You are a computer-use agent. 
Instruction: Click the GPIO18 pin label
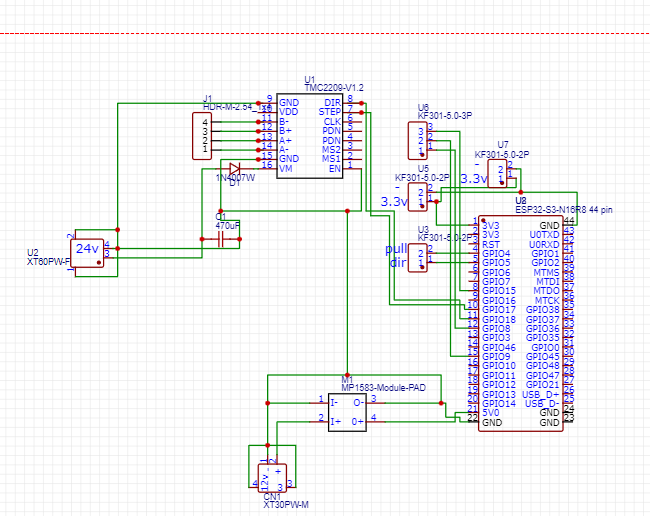(499, 320)
